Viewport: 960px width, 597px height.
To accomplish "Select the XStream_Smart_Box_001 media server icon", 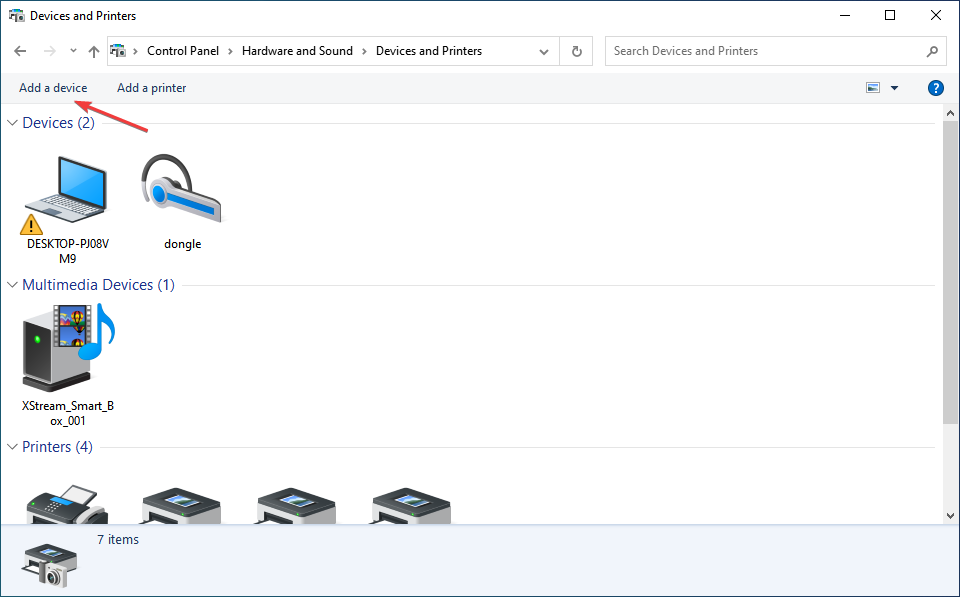I will tap(69, 347).
